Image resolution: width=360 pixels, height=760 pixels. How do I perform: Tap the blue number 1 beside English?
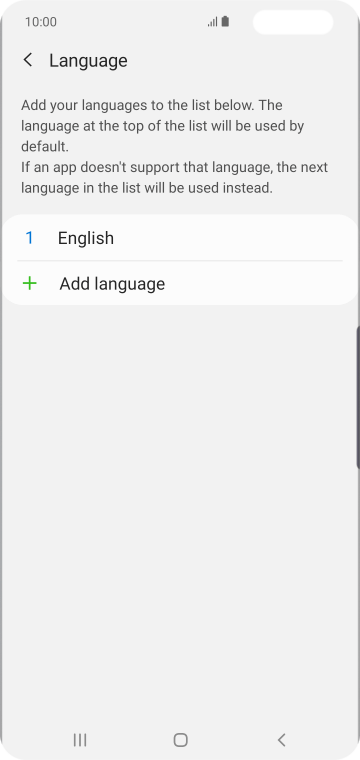[x=29, y=238]
